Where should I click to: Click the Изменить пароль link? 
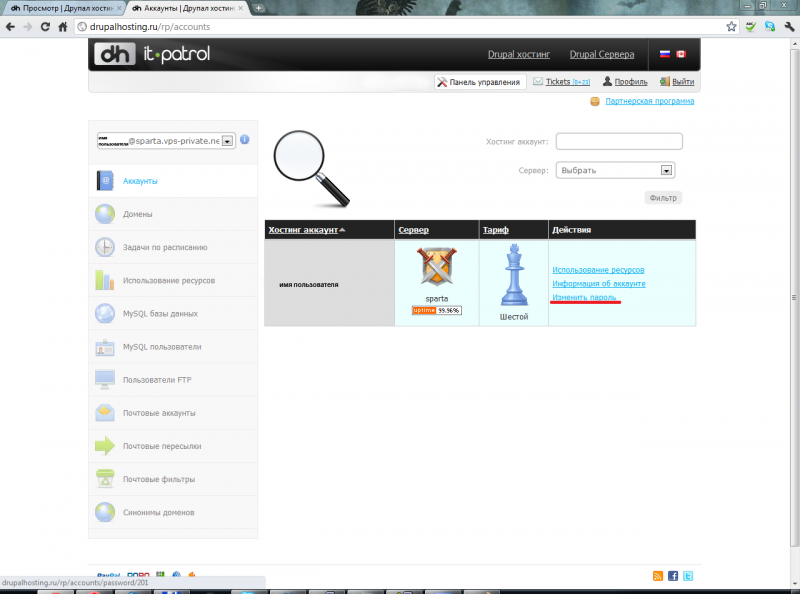[586, 298]
